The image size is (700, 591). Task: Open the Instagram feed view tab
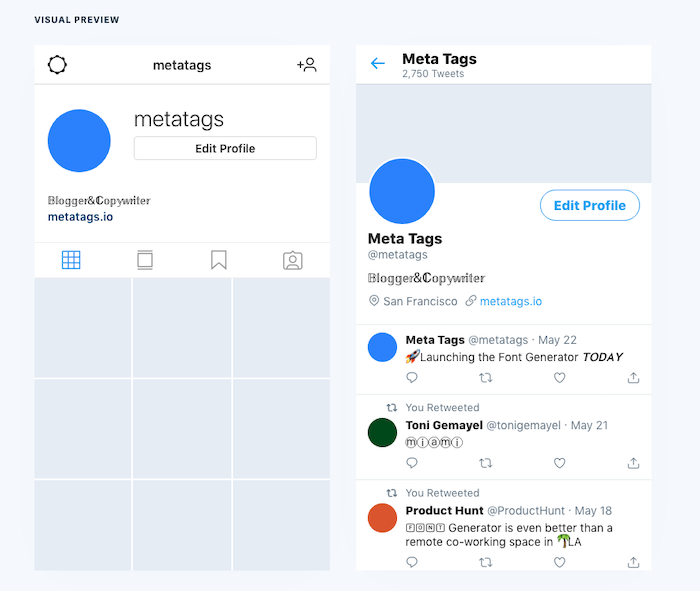click(x=145, y=261)
